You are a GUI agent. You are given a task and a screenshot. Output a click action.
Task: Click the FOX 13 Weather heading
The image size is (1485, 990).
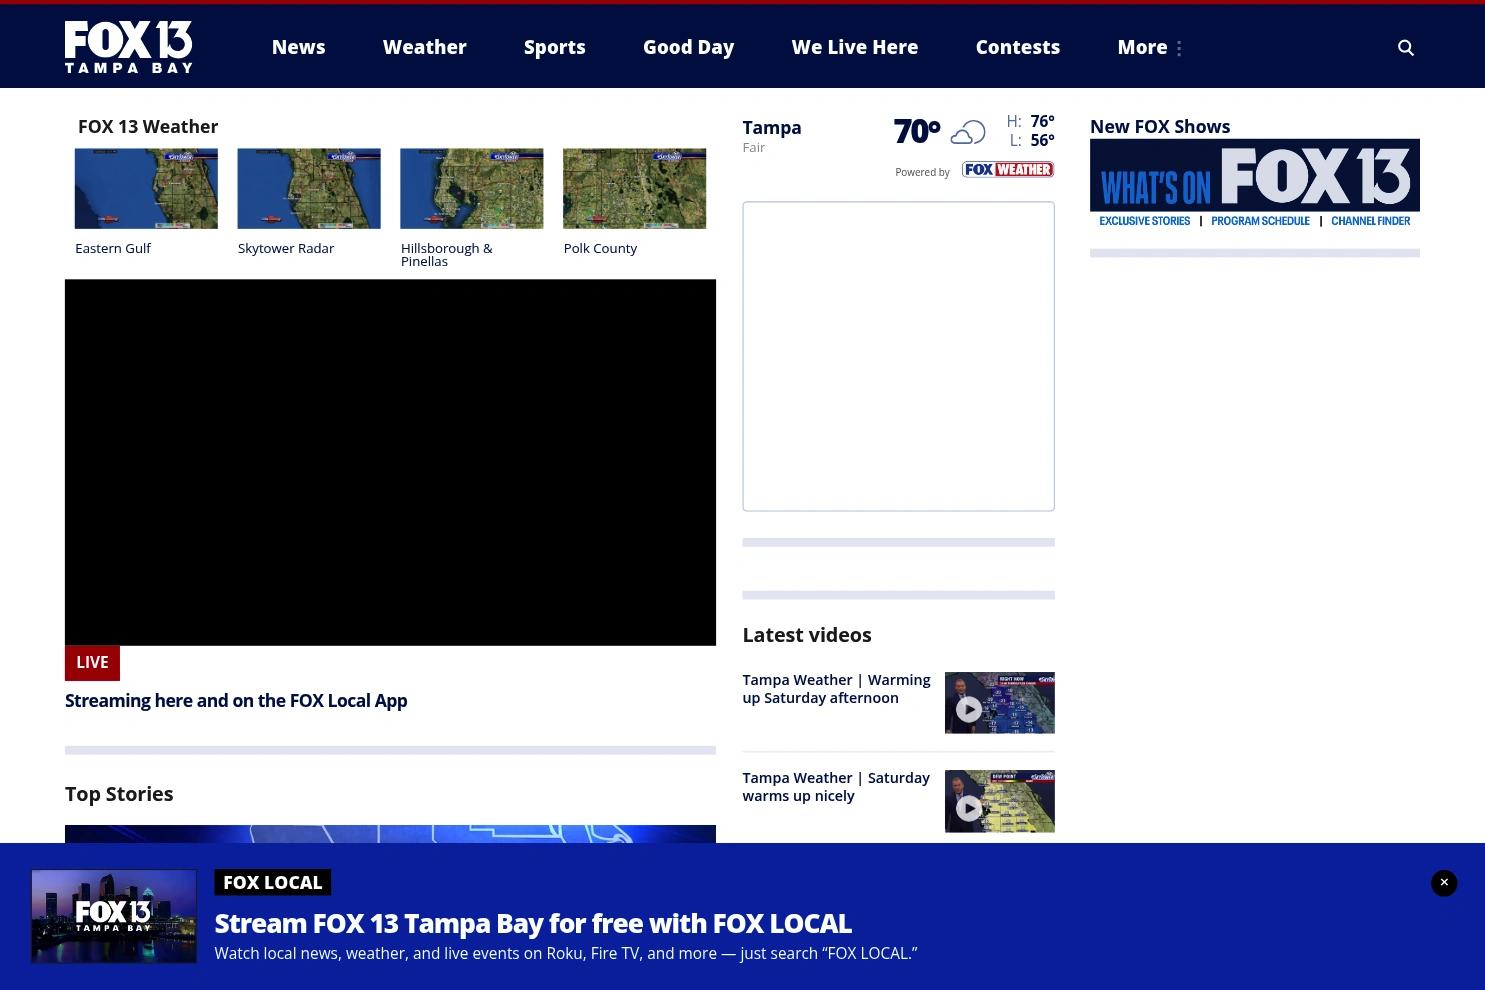[148, 126]
